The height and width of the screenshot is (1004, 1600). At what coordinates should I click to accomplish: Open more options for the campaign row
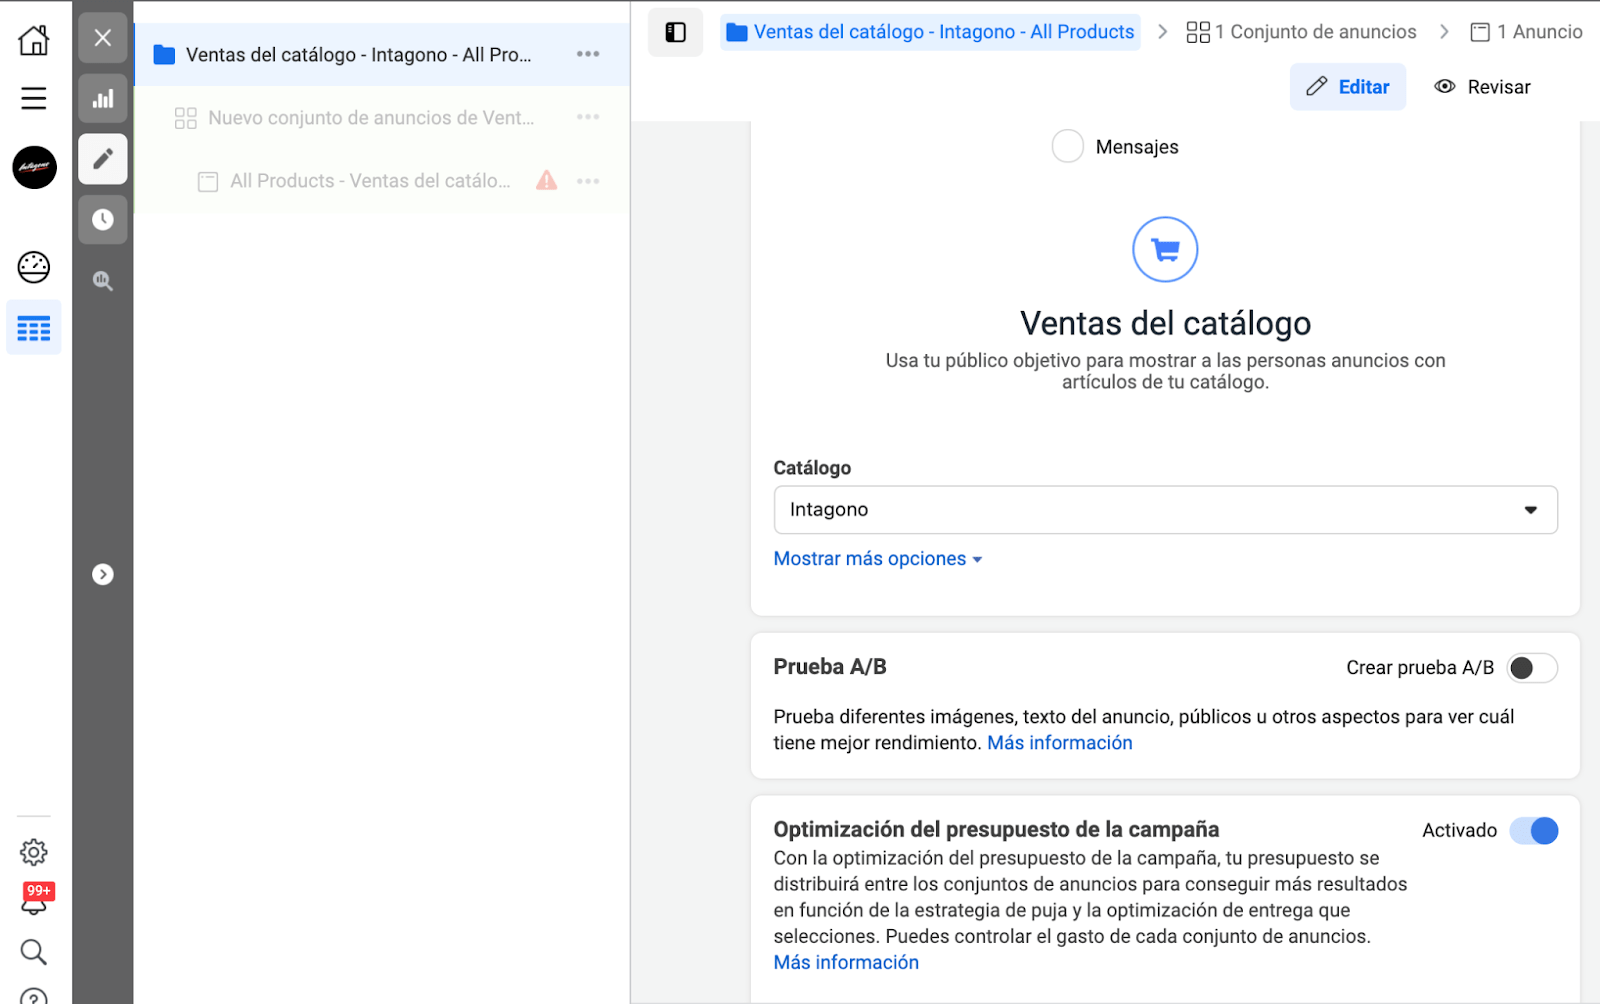[x=588, y=54]
